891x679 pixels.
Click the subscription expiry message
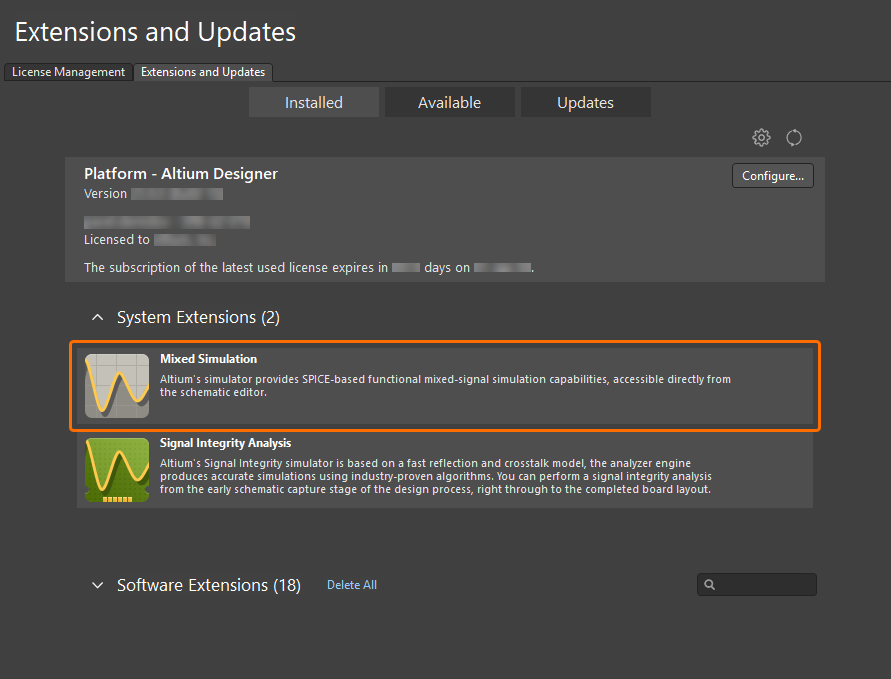tap(309, 268)
